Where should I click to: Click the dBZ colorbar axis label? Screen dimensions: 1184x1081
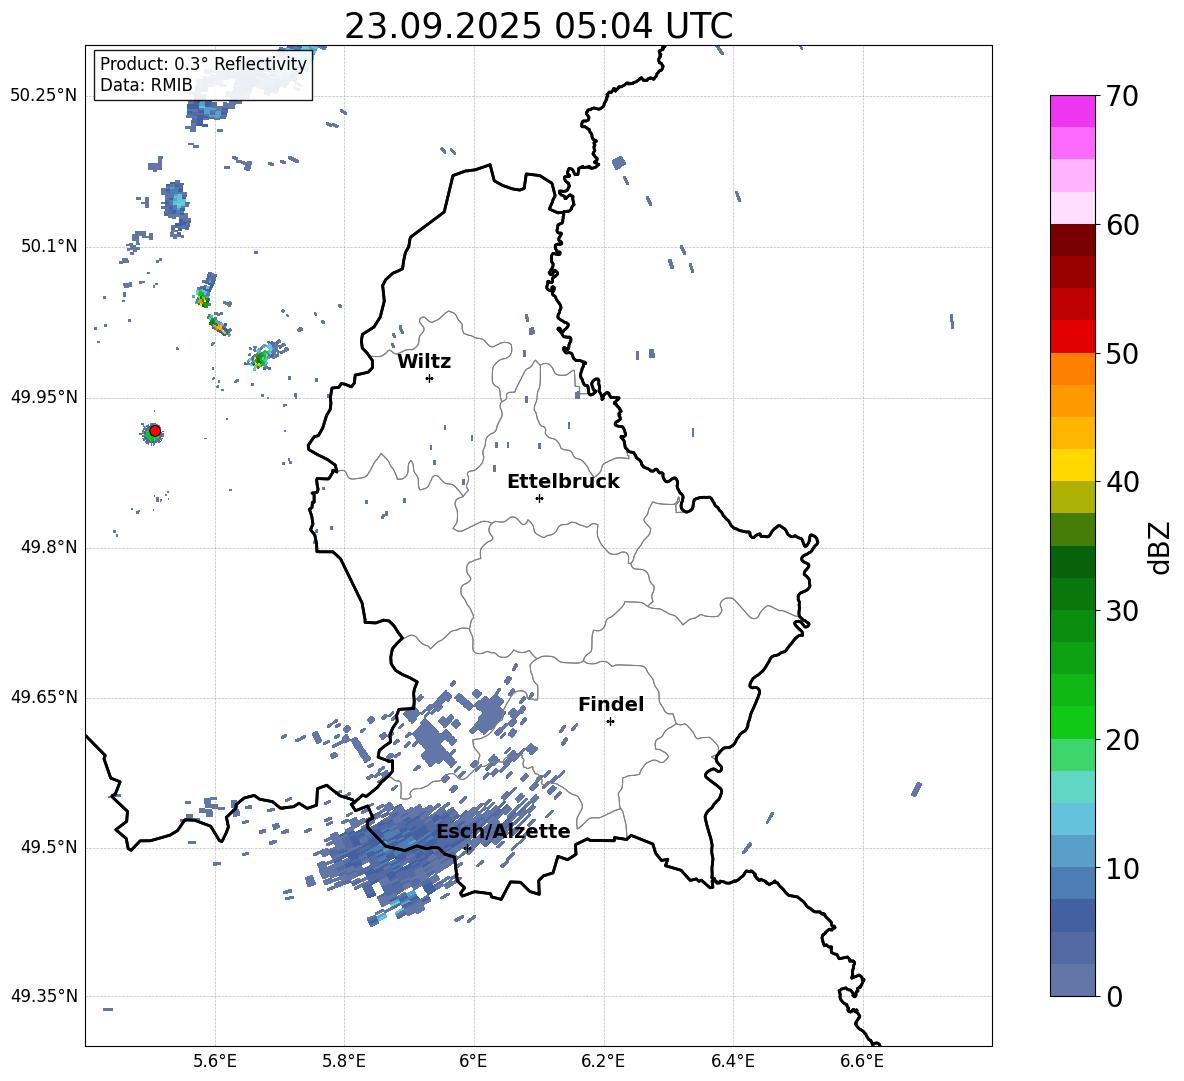pos(1160,547)
